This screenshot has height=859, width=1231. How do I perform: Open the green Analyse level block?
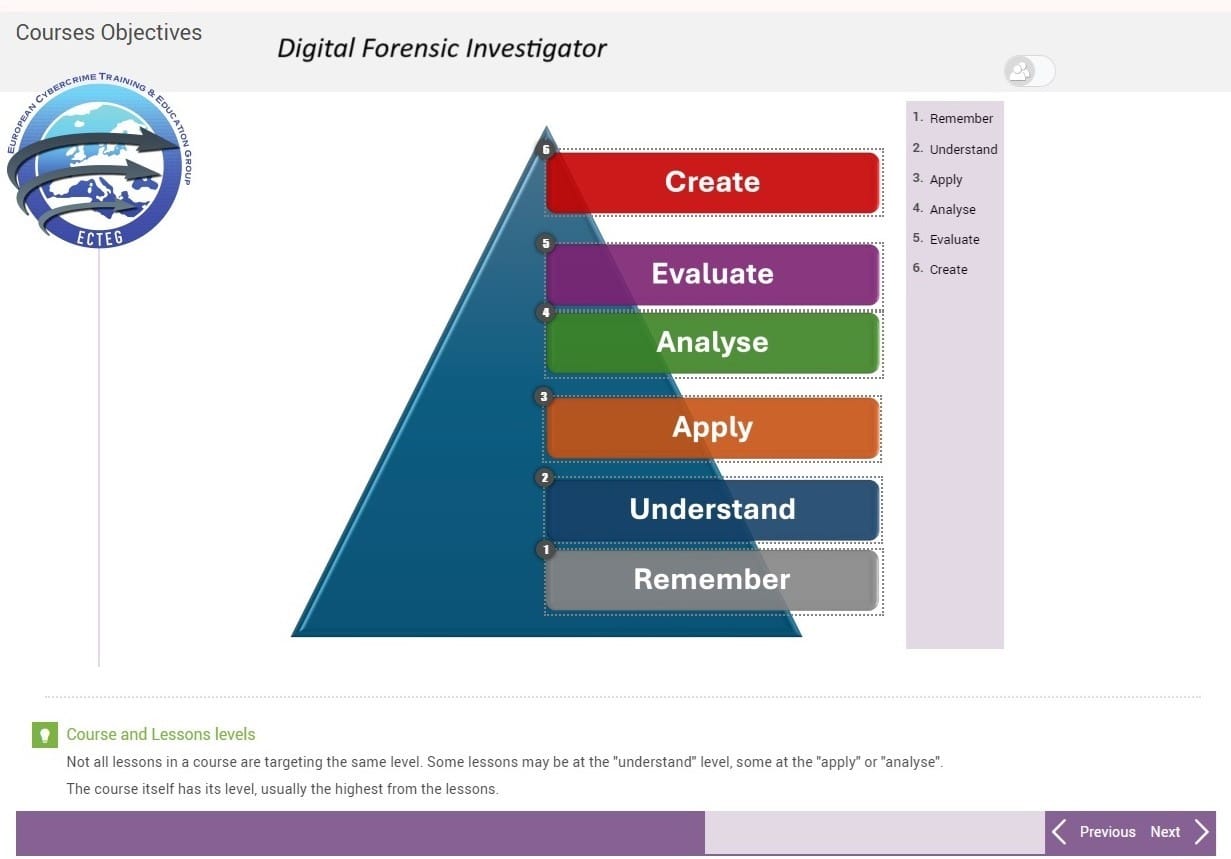tap(712, 342)
